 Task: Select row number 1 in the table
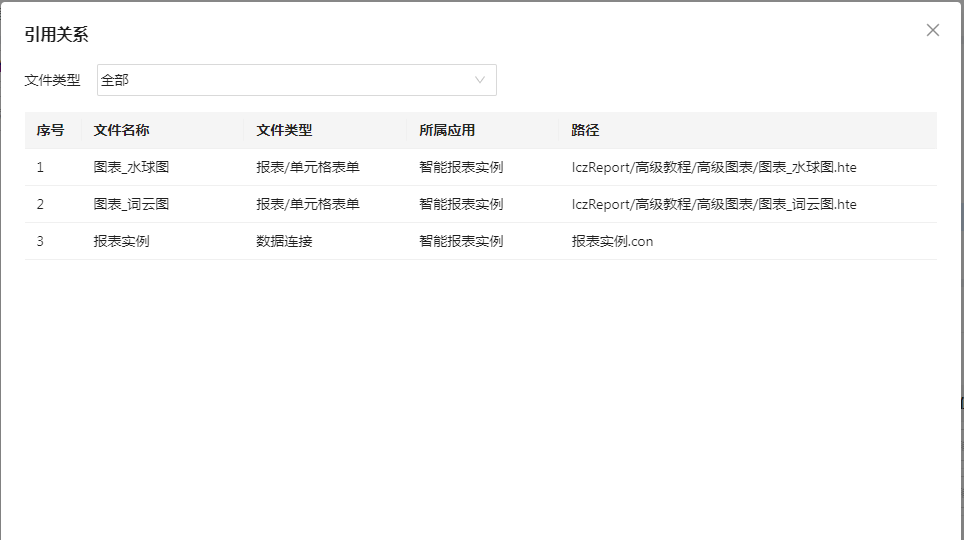click(40, 167)
